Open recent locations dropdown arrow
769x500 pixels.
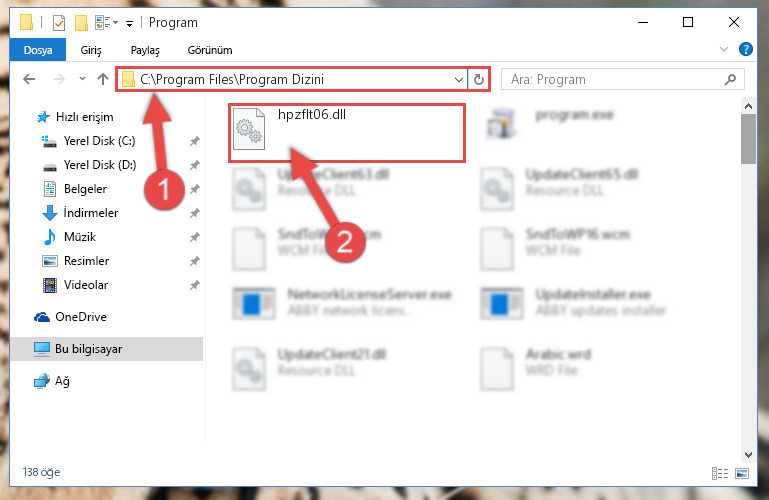click(x=82, y=79)
